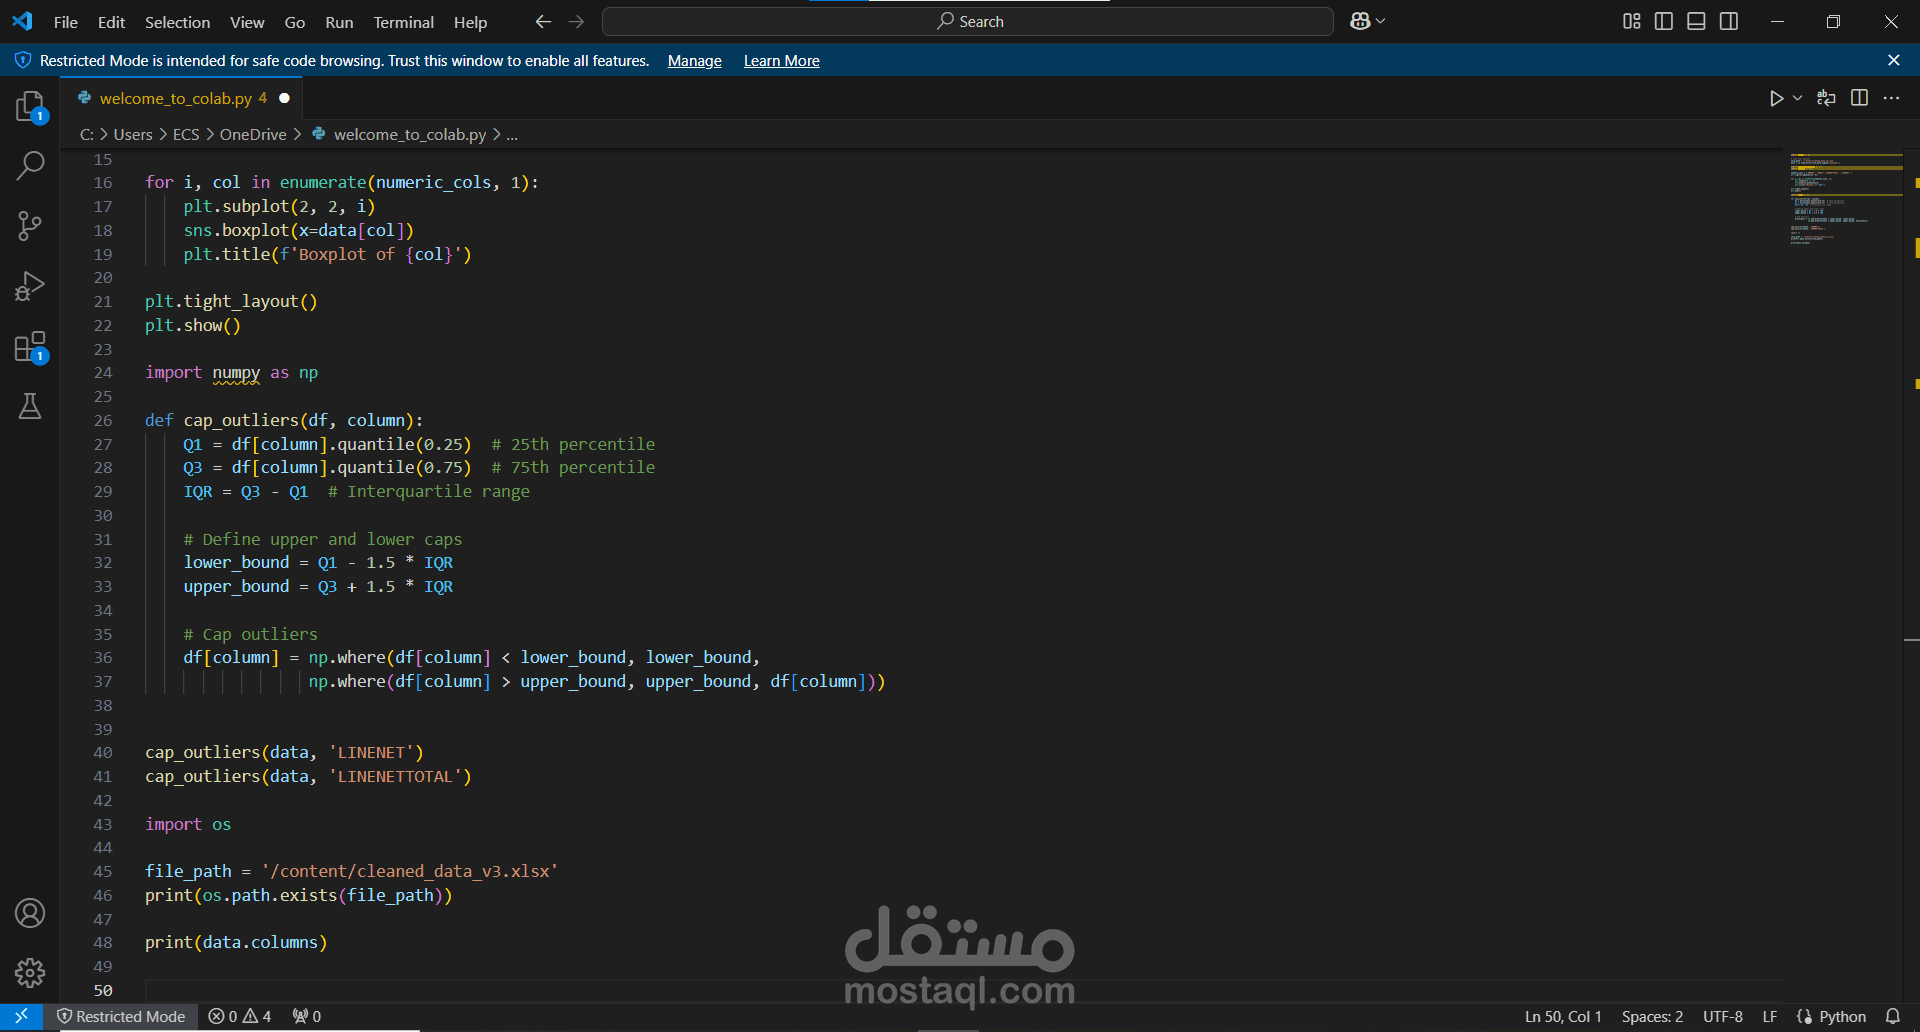Open the Source Control view
The image size is (1920, 1032).
click(30, 226)
